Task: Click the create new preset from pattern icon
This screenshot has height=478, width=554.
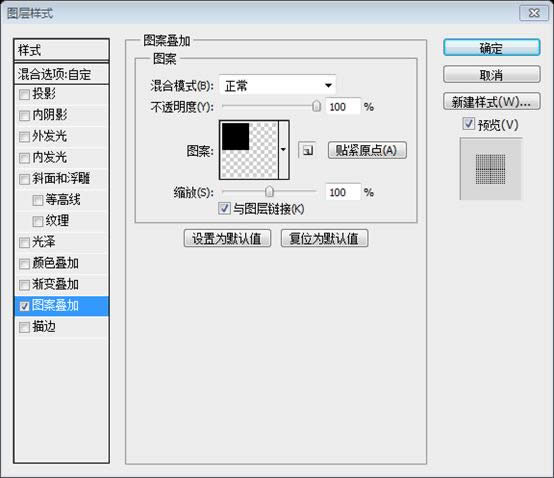Action: [x=307, y=151]
